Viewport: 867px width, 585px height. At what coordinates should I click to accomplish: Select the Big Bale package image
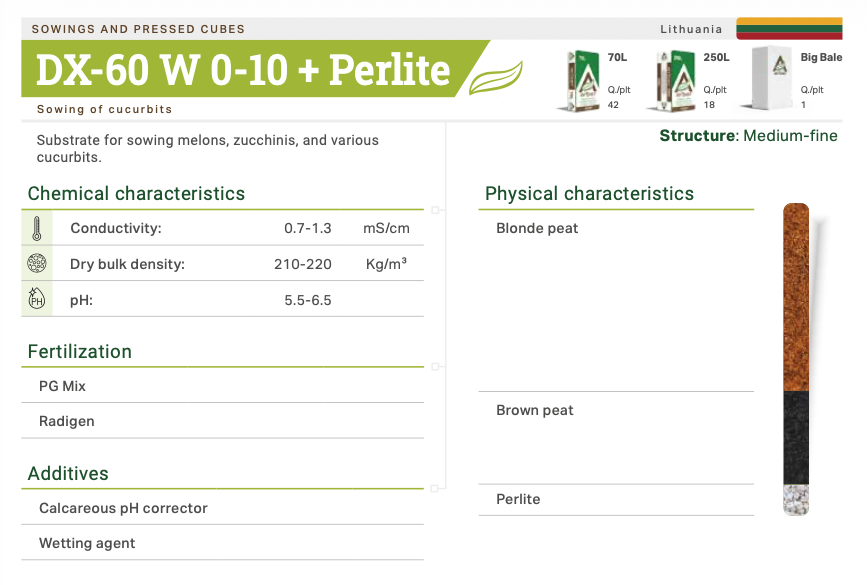click(x=770, y=78)
